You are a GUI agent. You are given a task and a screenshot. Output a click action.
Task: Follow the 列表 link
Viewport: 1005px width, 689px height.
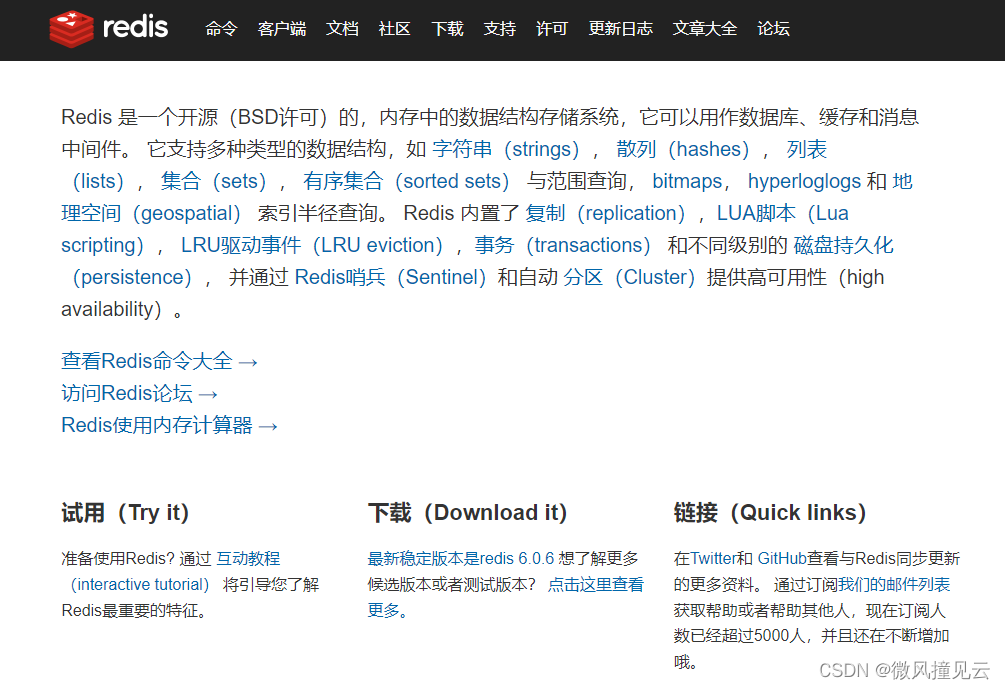click(807, 149)
